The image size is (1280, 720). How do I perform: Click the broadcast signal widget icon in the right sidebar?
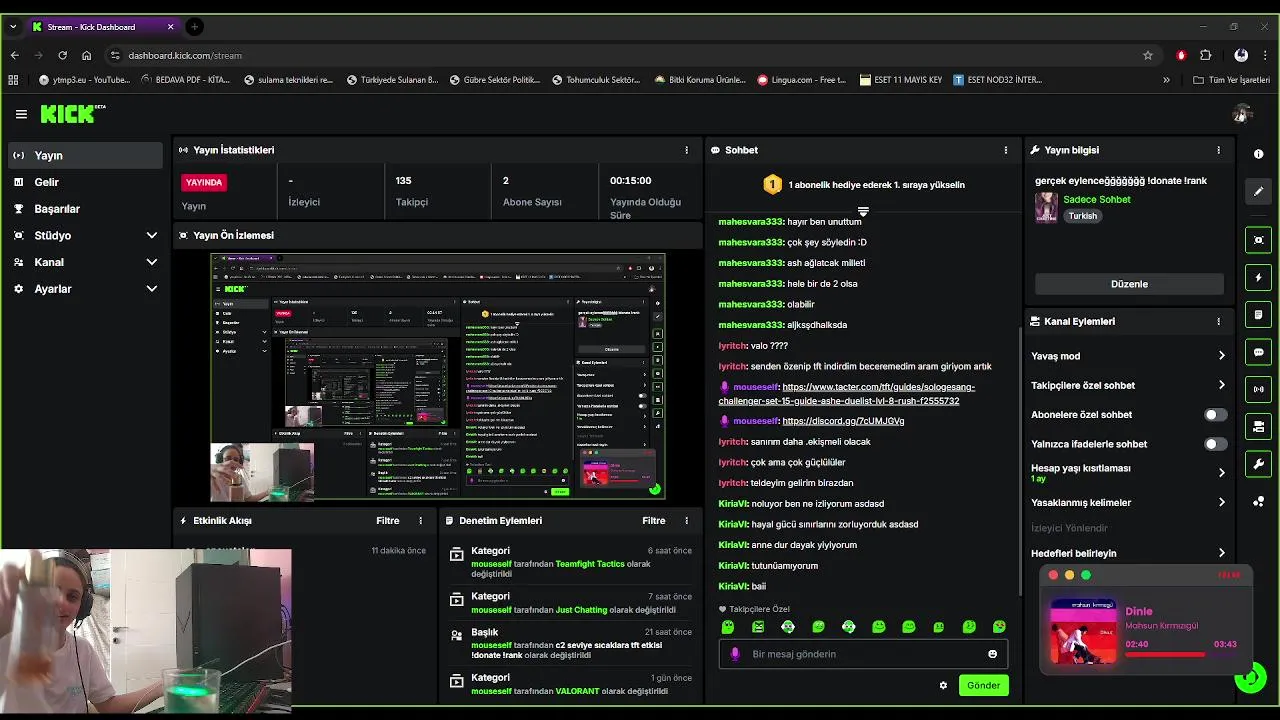(x=1259, y=389)
